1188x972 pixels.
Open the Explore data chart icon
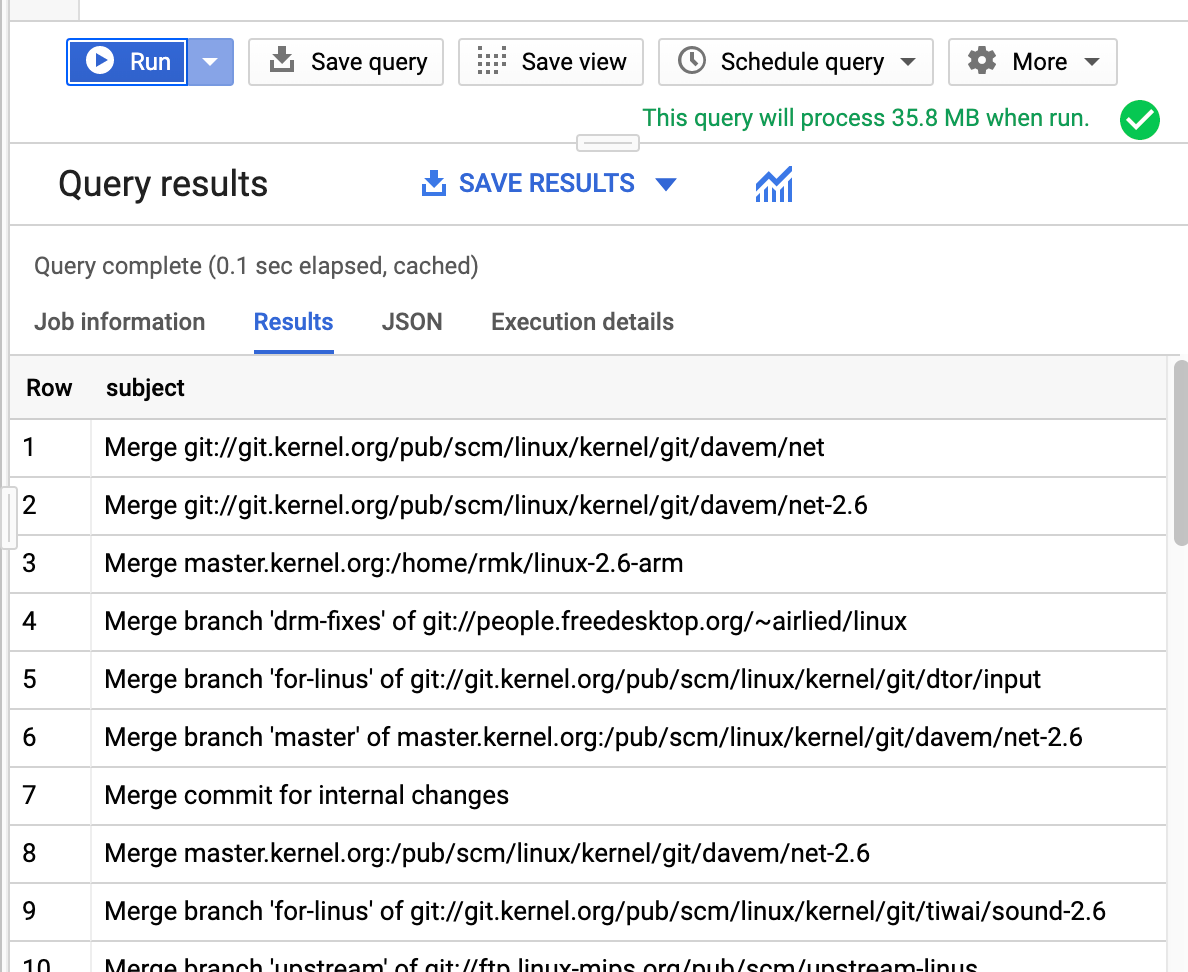point(773,183)
